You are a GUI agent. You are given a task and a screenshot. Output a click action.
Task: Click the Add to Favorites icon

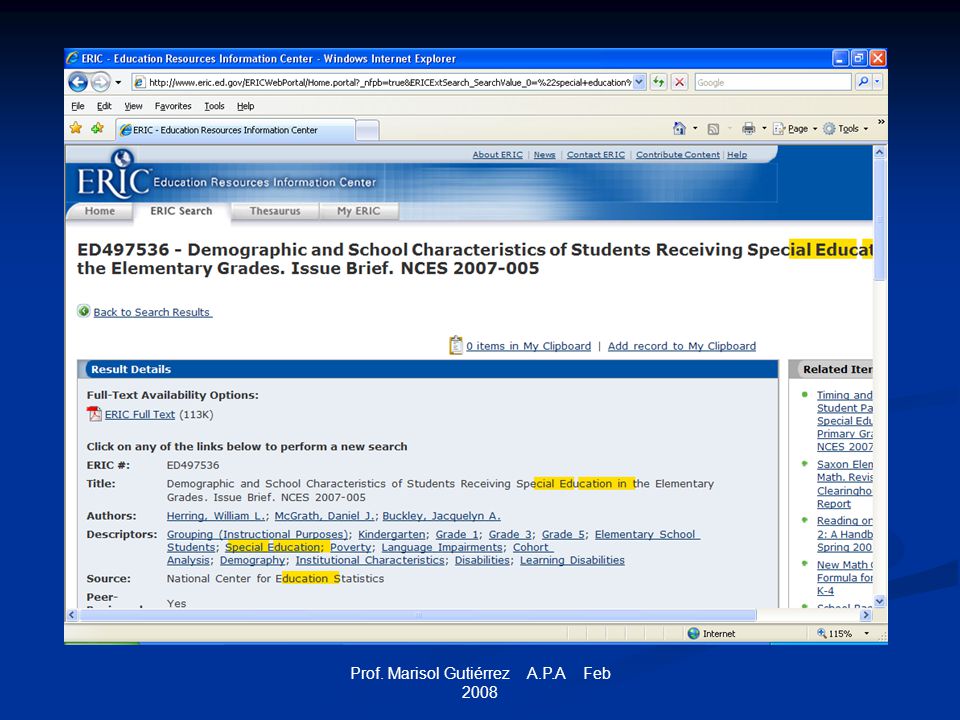click(97, 128)
